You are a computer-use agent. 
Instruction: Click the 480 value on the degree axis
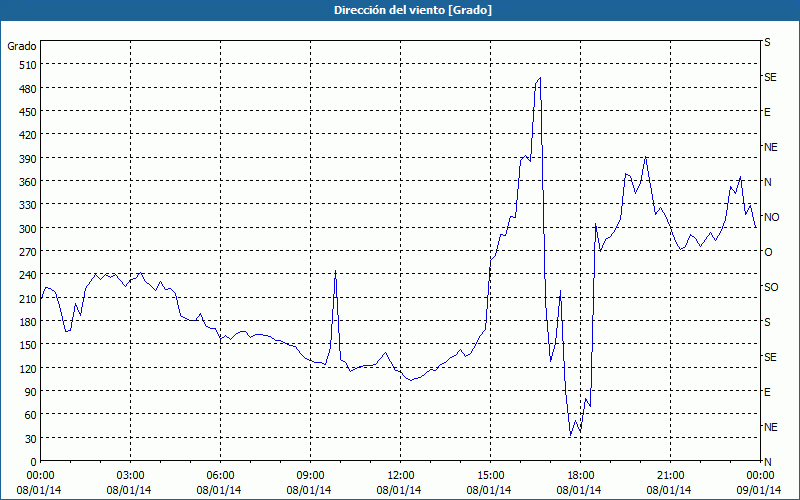click(x=27, y=88)
